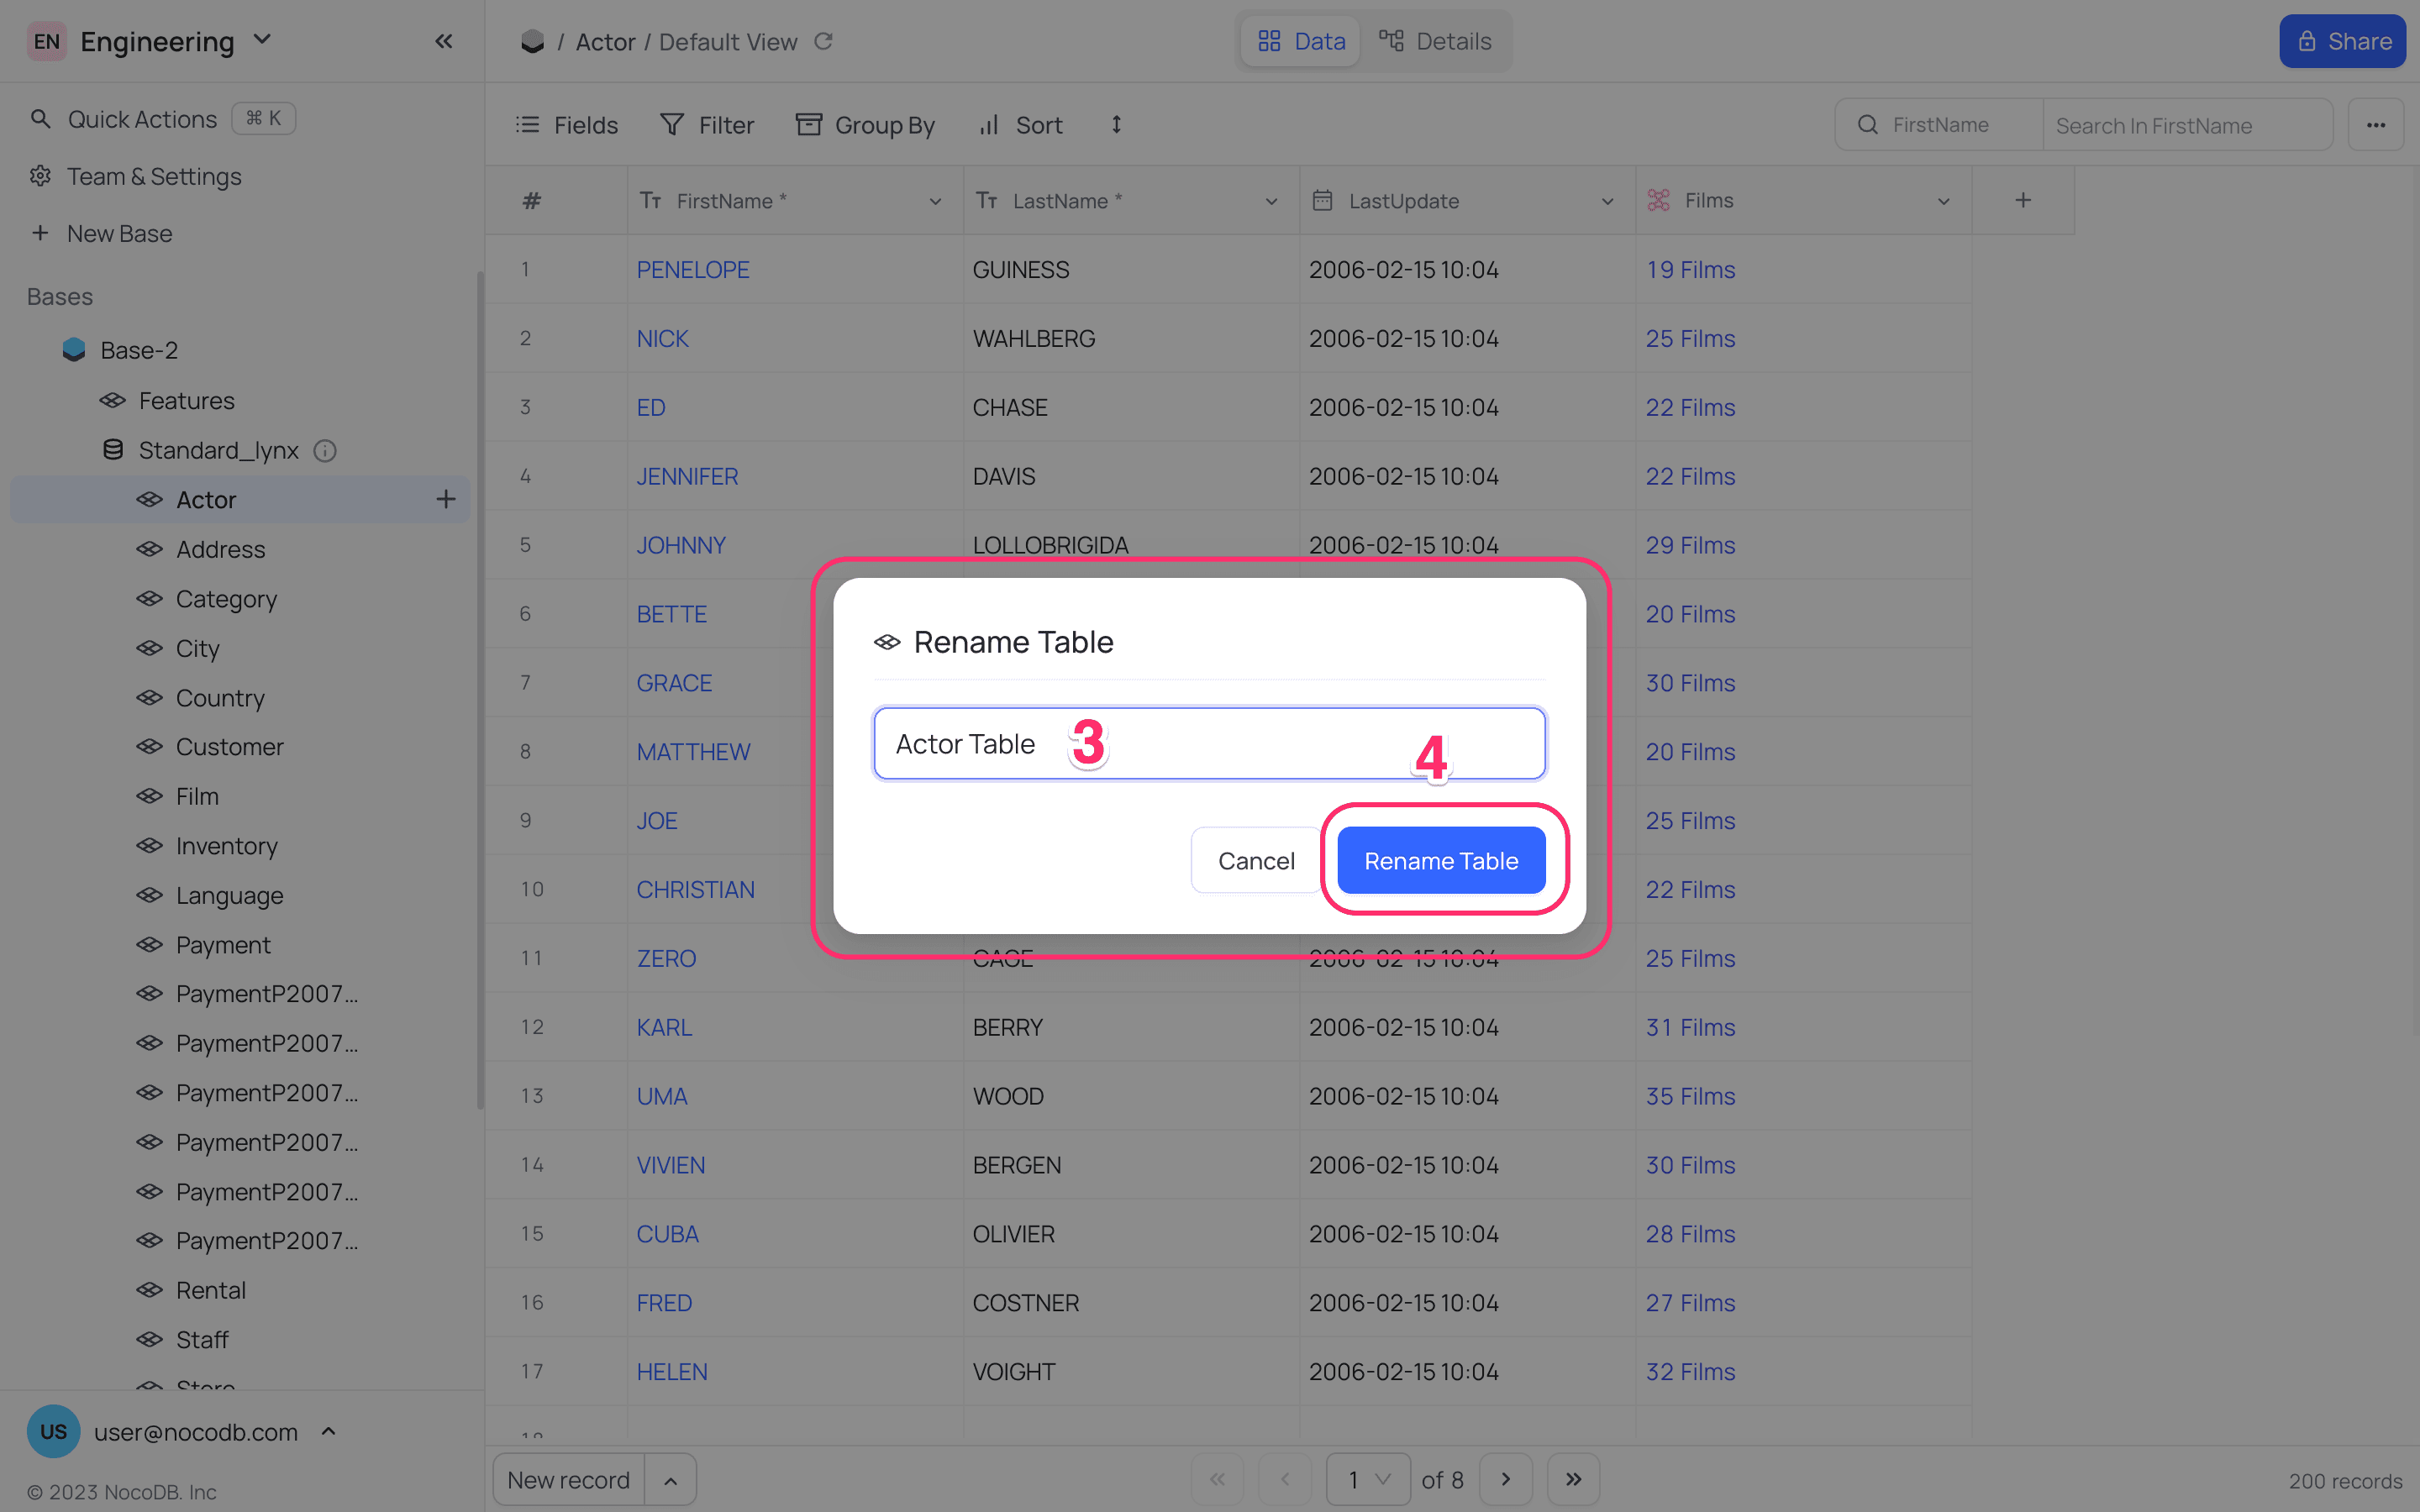Image resolution: width=2420 pixels, height=1512 pixels.
Task: Open LastUpdate column dropdown arrow
Action: pos(1607,201)
